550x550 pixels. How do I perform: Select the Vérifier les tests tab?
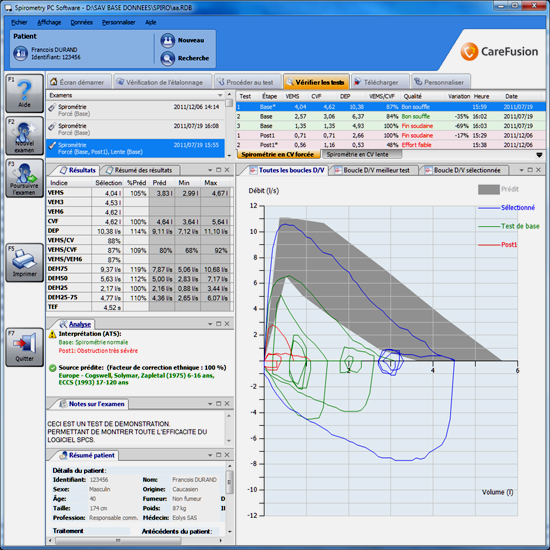(x=316, y=82)
